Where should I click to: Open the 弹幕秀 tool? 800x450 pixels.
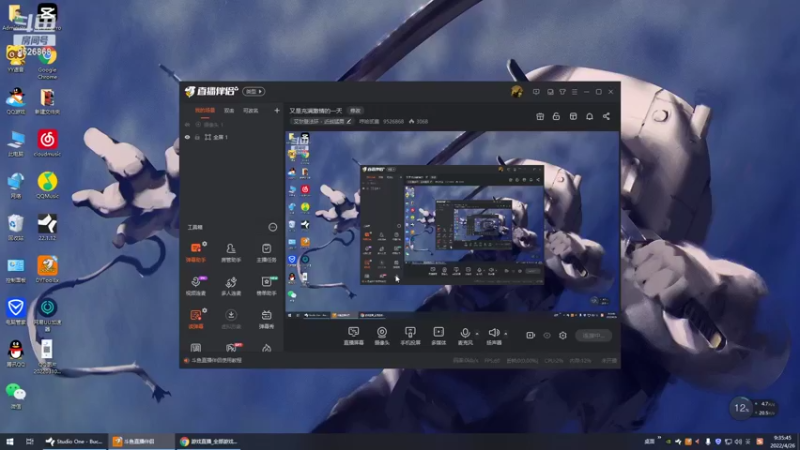[266, 319]
